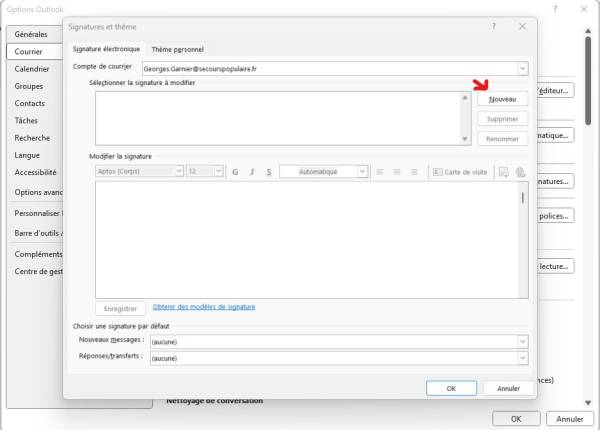Click scroll-down arrow of Options Outlook window

(588, 402)
